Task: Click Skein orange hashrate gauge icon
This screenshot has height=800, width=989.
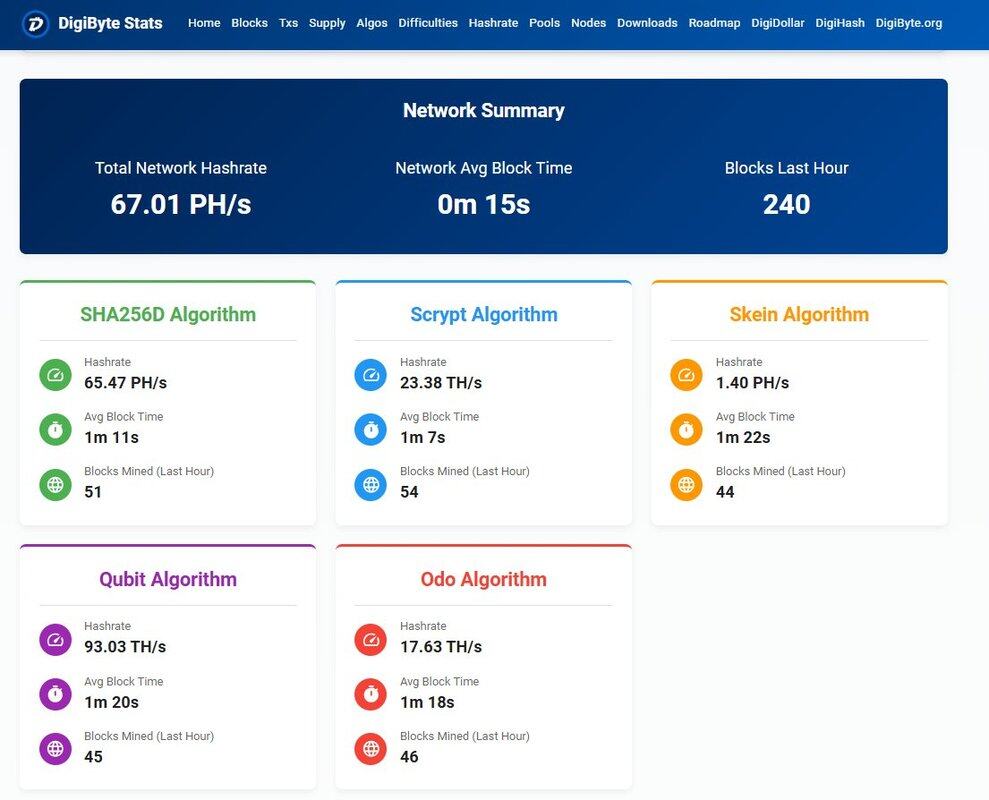Action: 686,375
